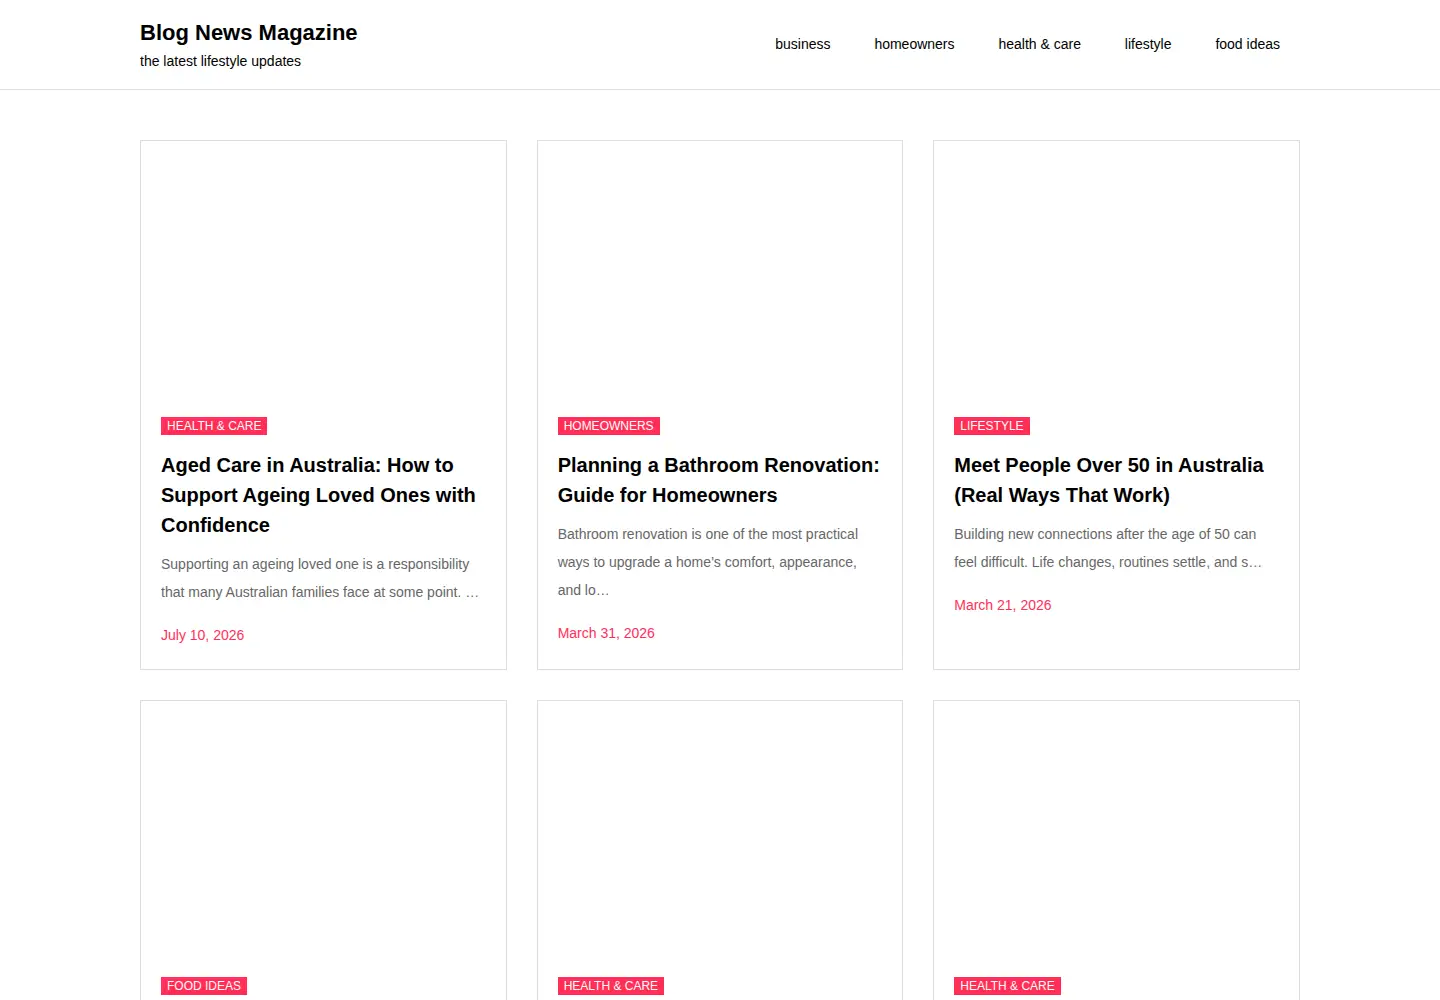This screenshot has width=1440, height=1000.
Task: Go to the lifestyle menu item
Action: 1148,44
